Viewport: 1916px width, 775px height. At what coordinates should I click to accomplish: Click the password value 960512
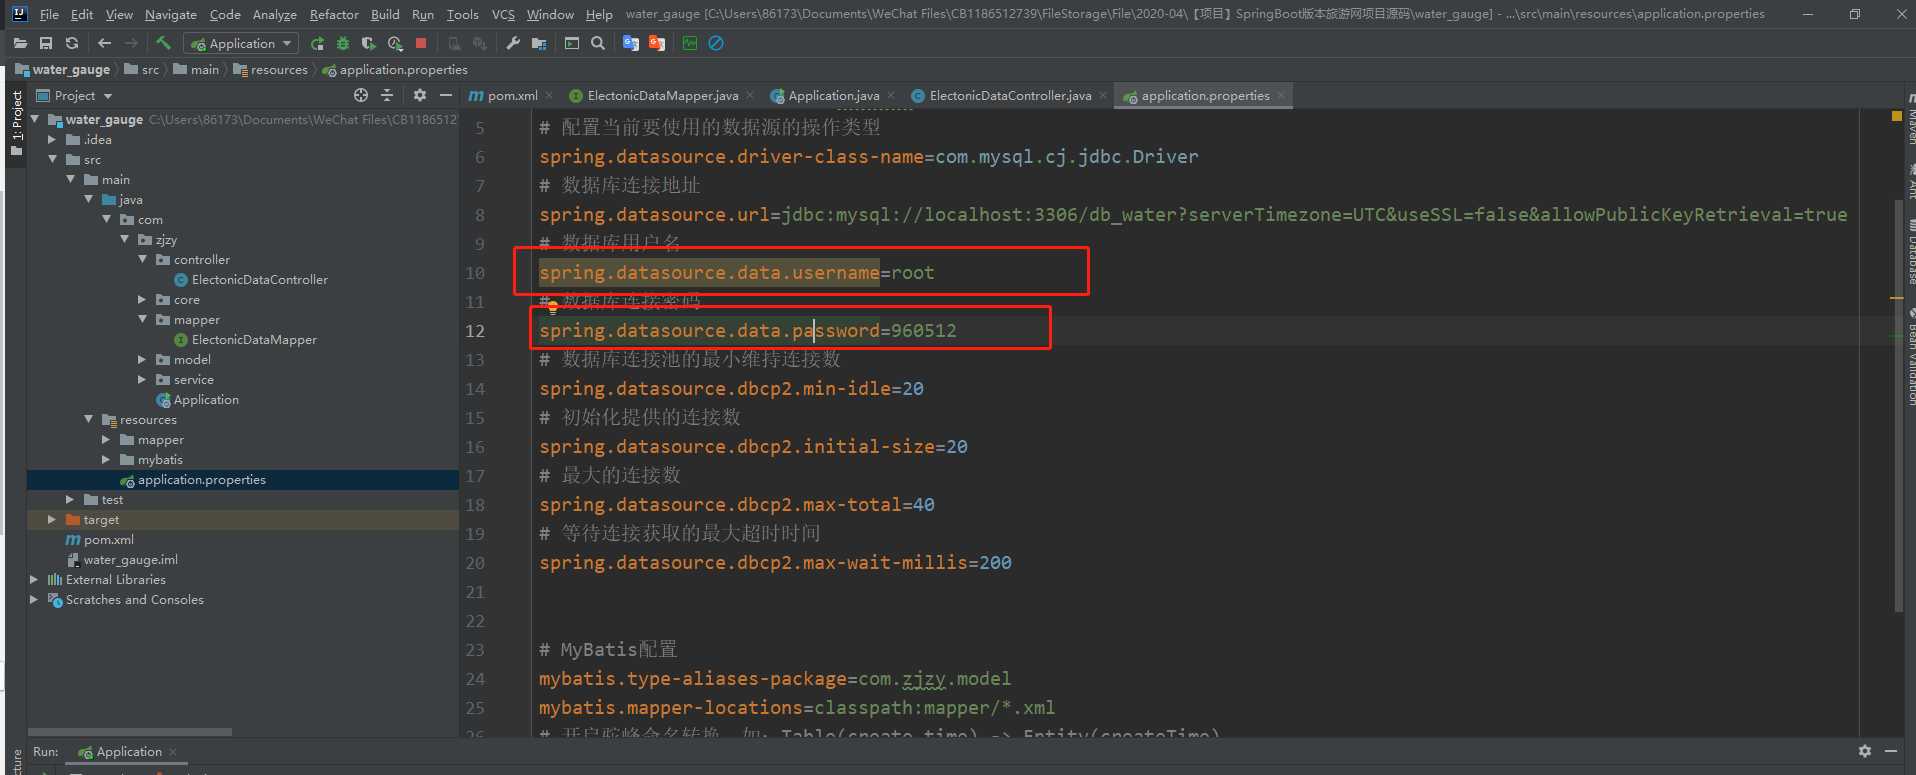click(x=924, y=331)
